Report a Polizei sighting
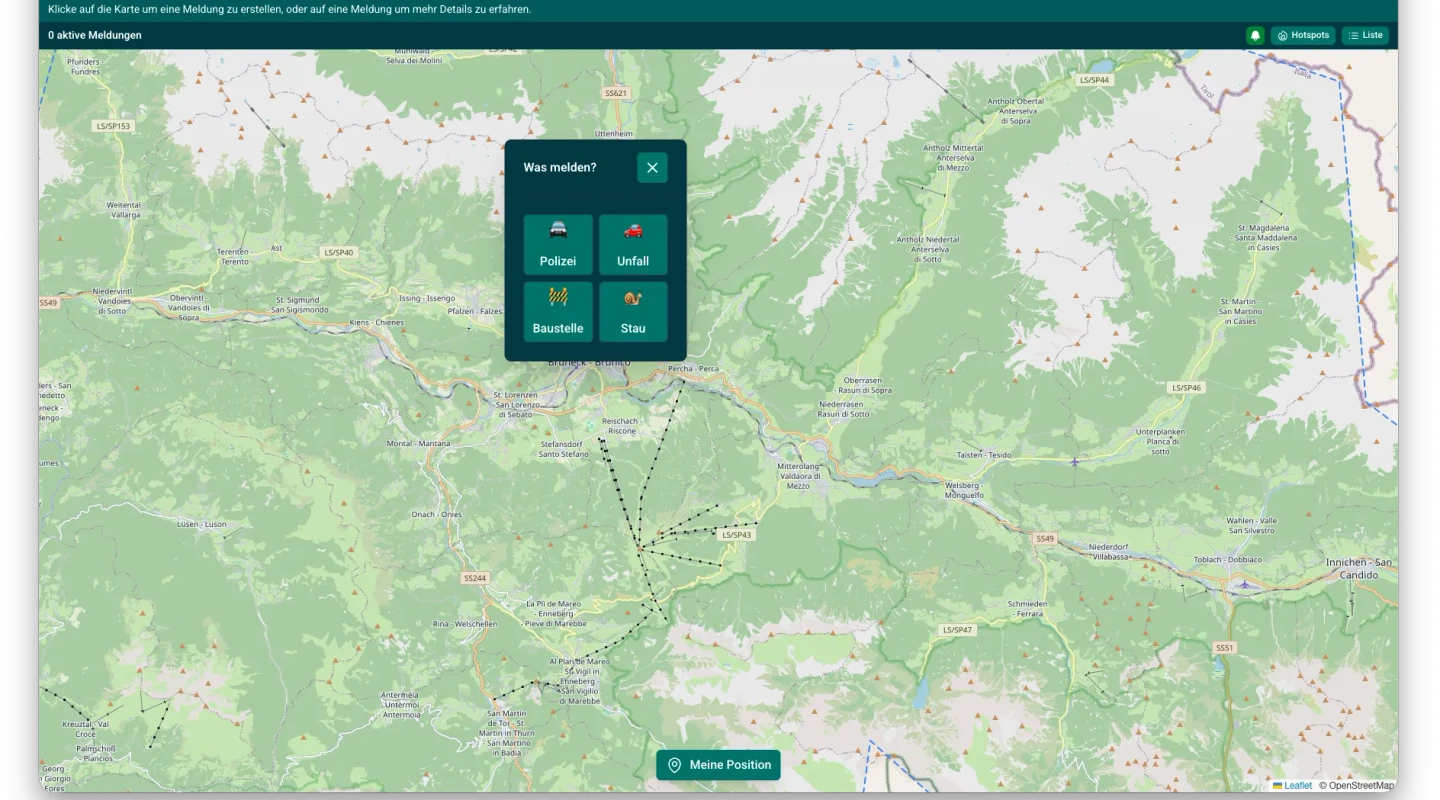This screenshot has width=1440, height=800. click(x=558, y=244)
